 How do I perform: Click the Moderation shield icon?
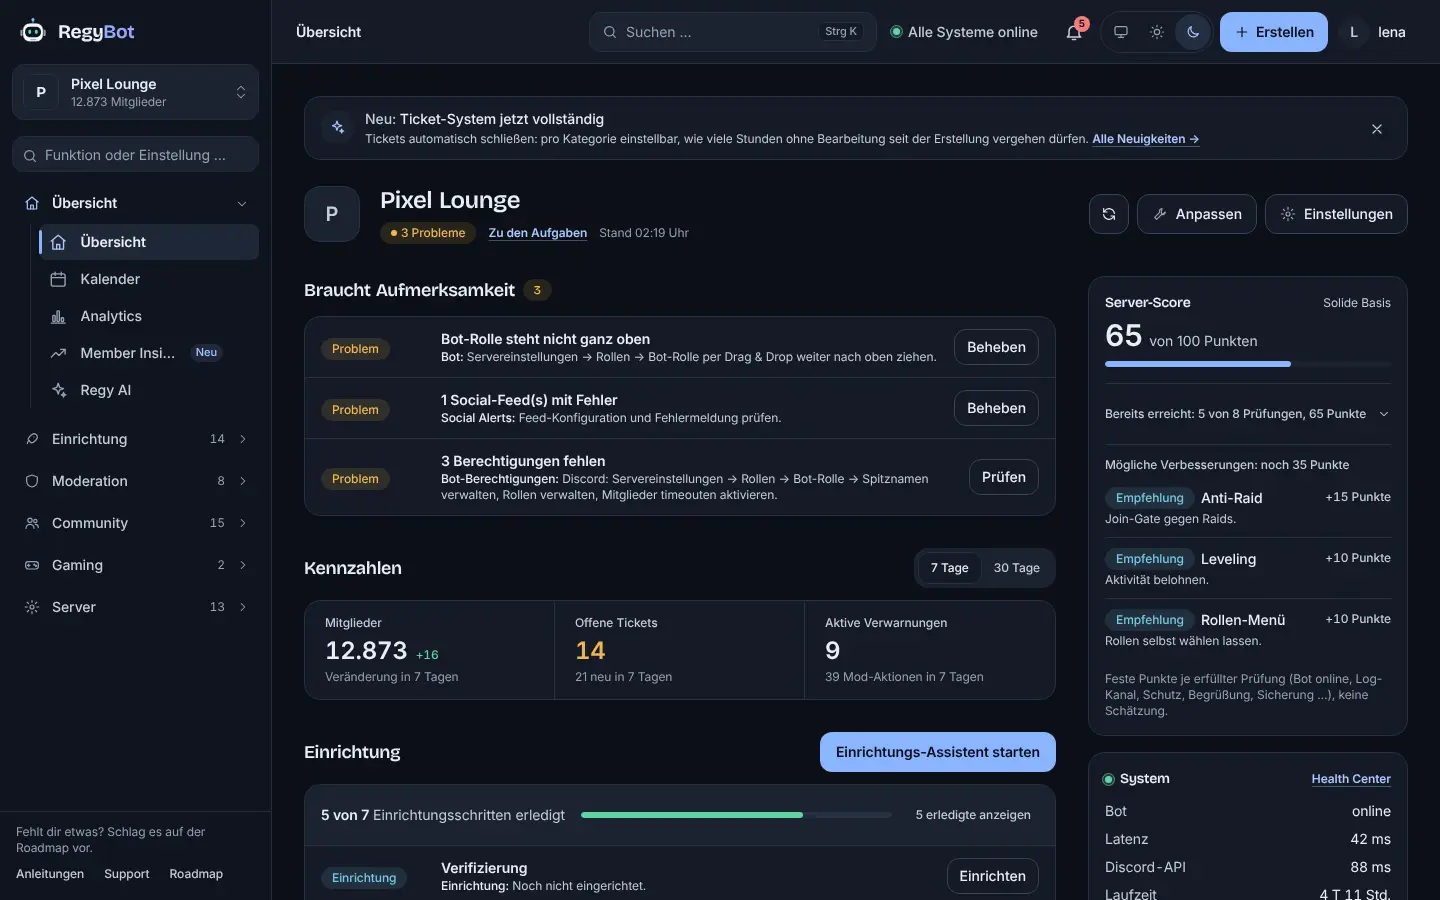(x=32, y=481)
